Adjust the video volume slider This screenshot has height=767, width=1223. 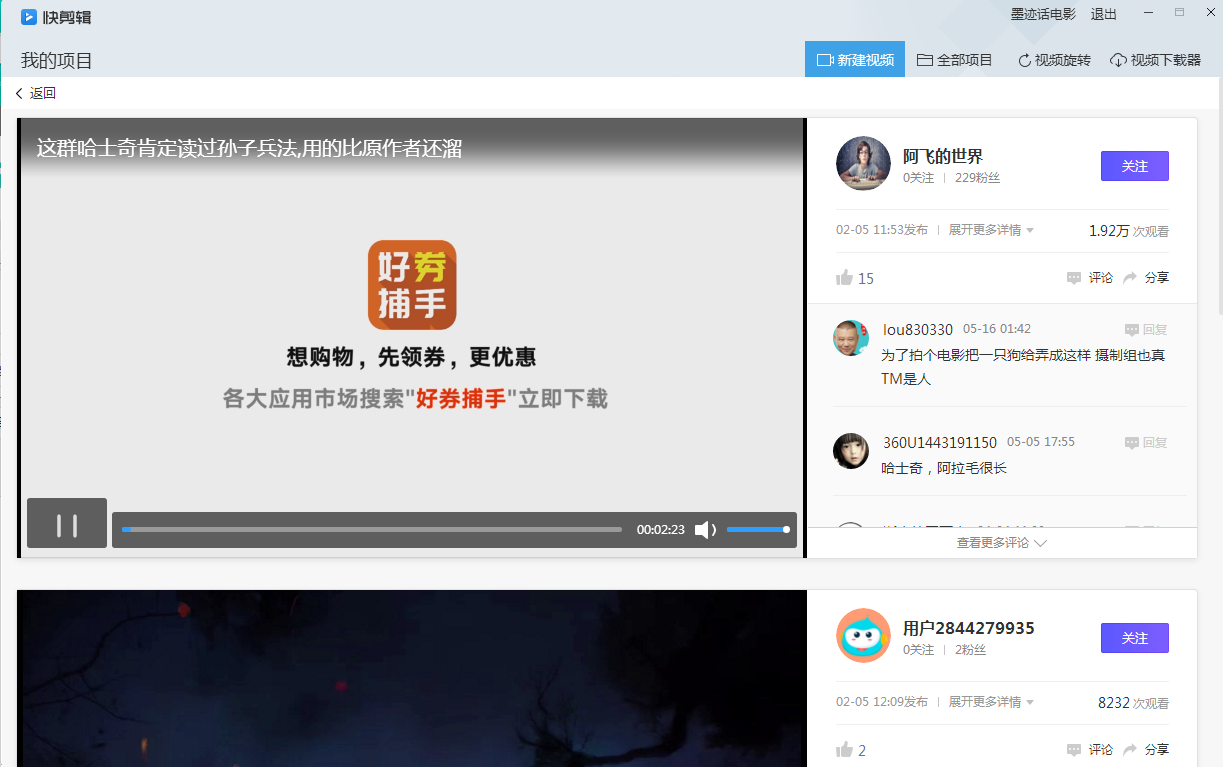[758, 530]
